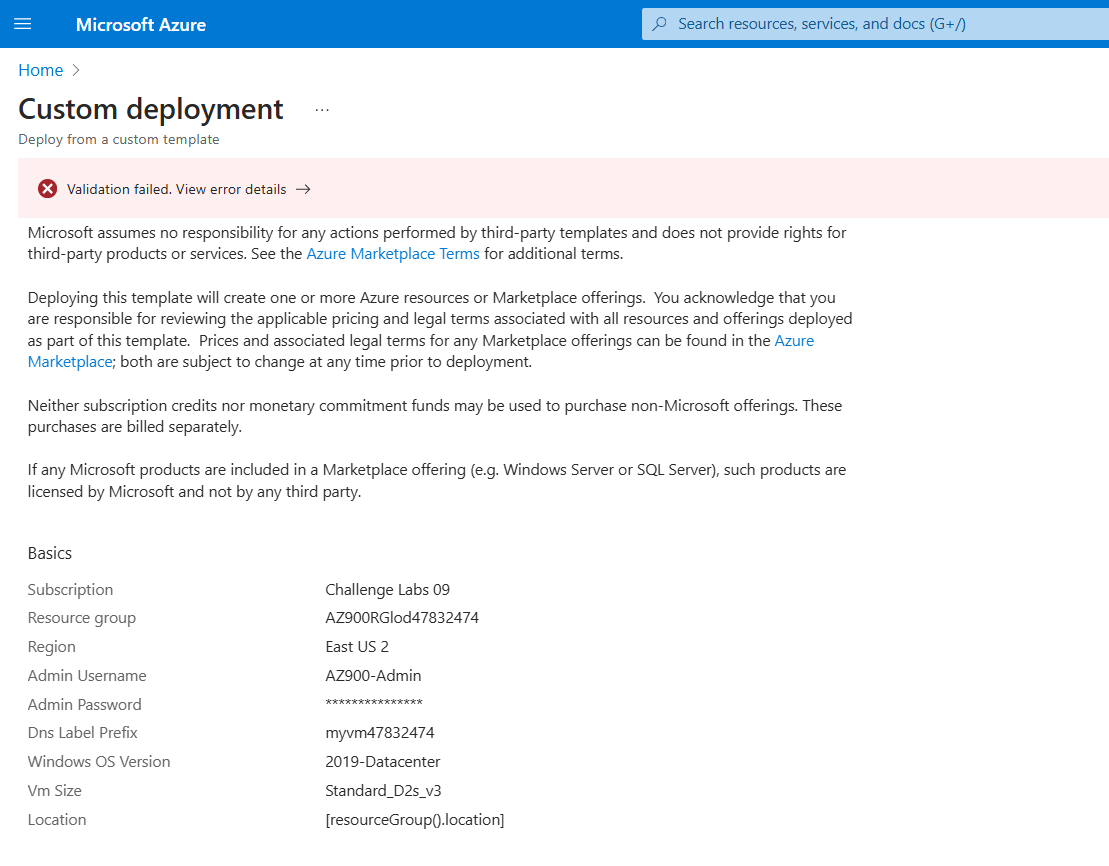Image resolution: width=1109 pixels, height=866 pixels.
Task: Click the myvm47832474 DNS label prefix value
Action: pyautogui.click(x=380, y=733)
